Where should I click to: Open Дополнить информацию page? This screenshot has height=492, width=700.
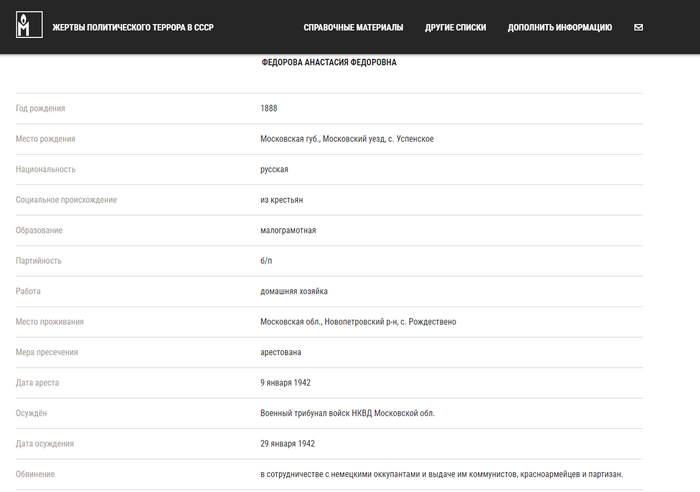pos(559,27)
